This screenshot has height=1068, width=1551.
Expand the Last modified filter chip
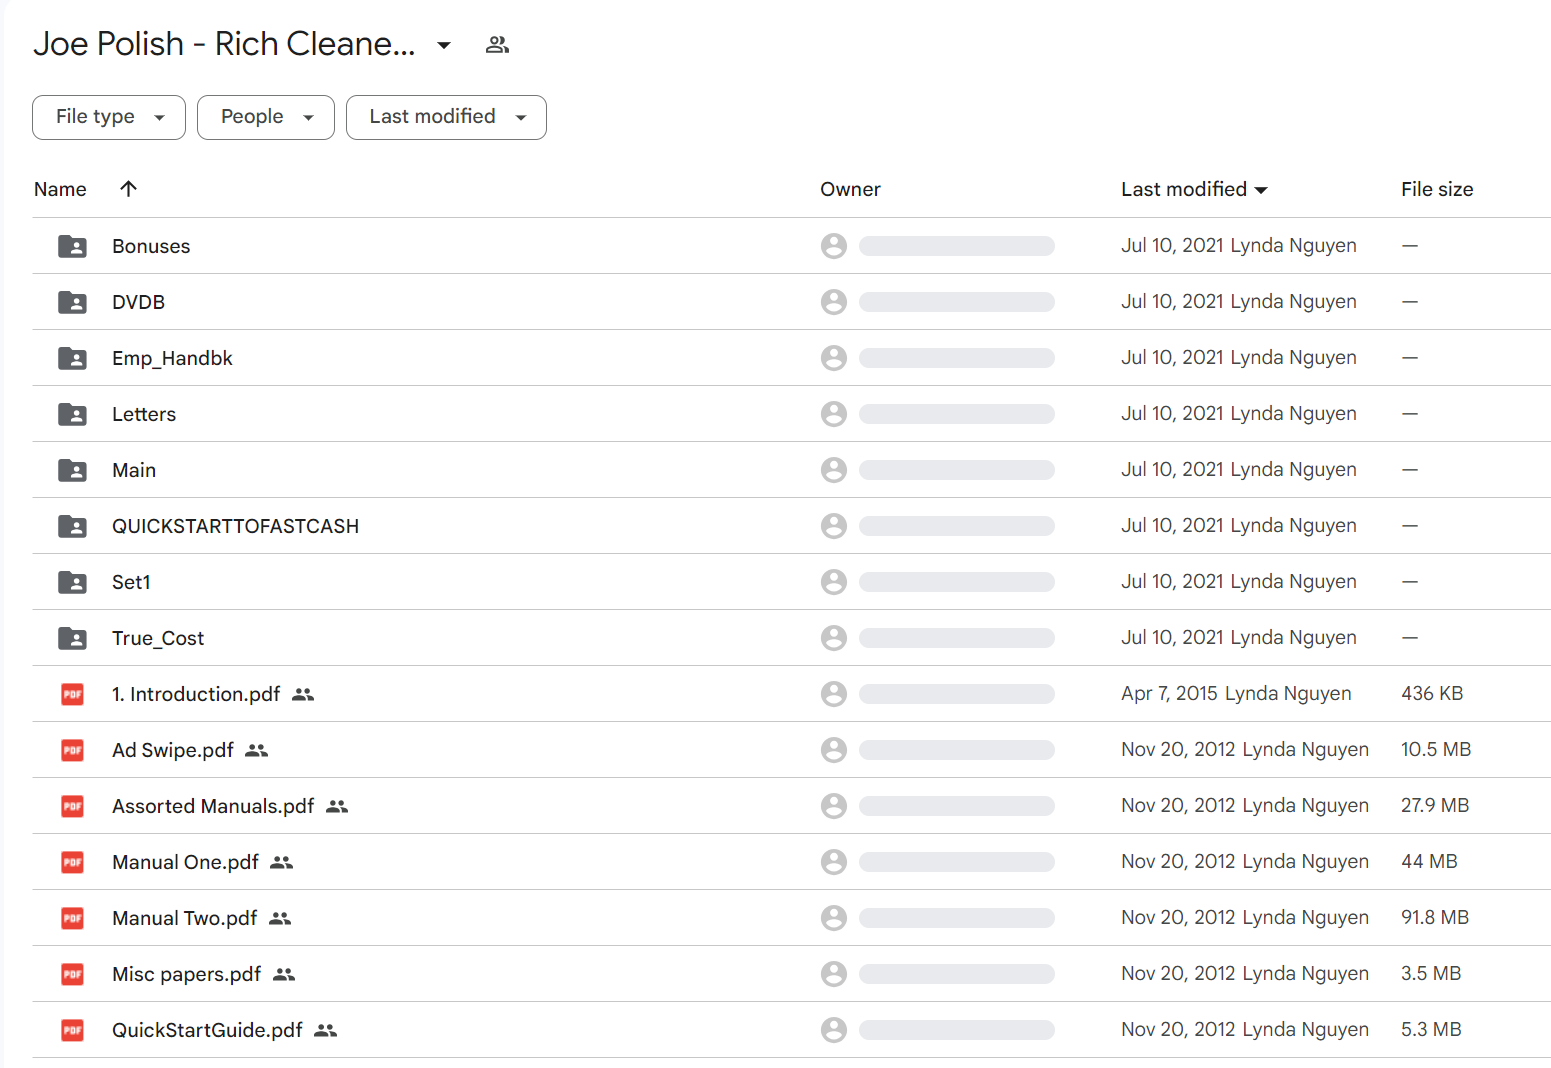point(446,117)
